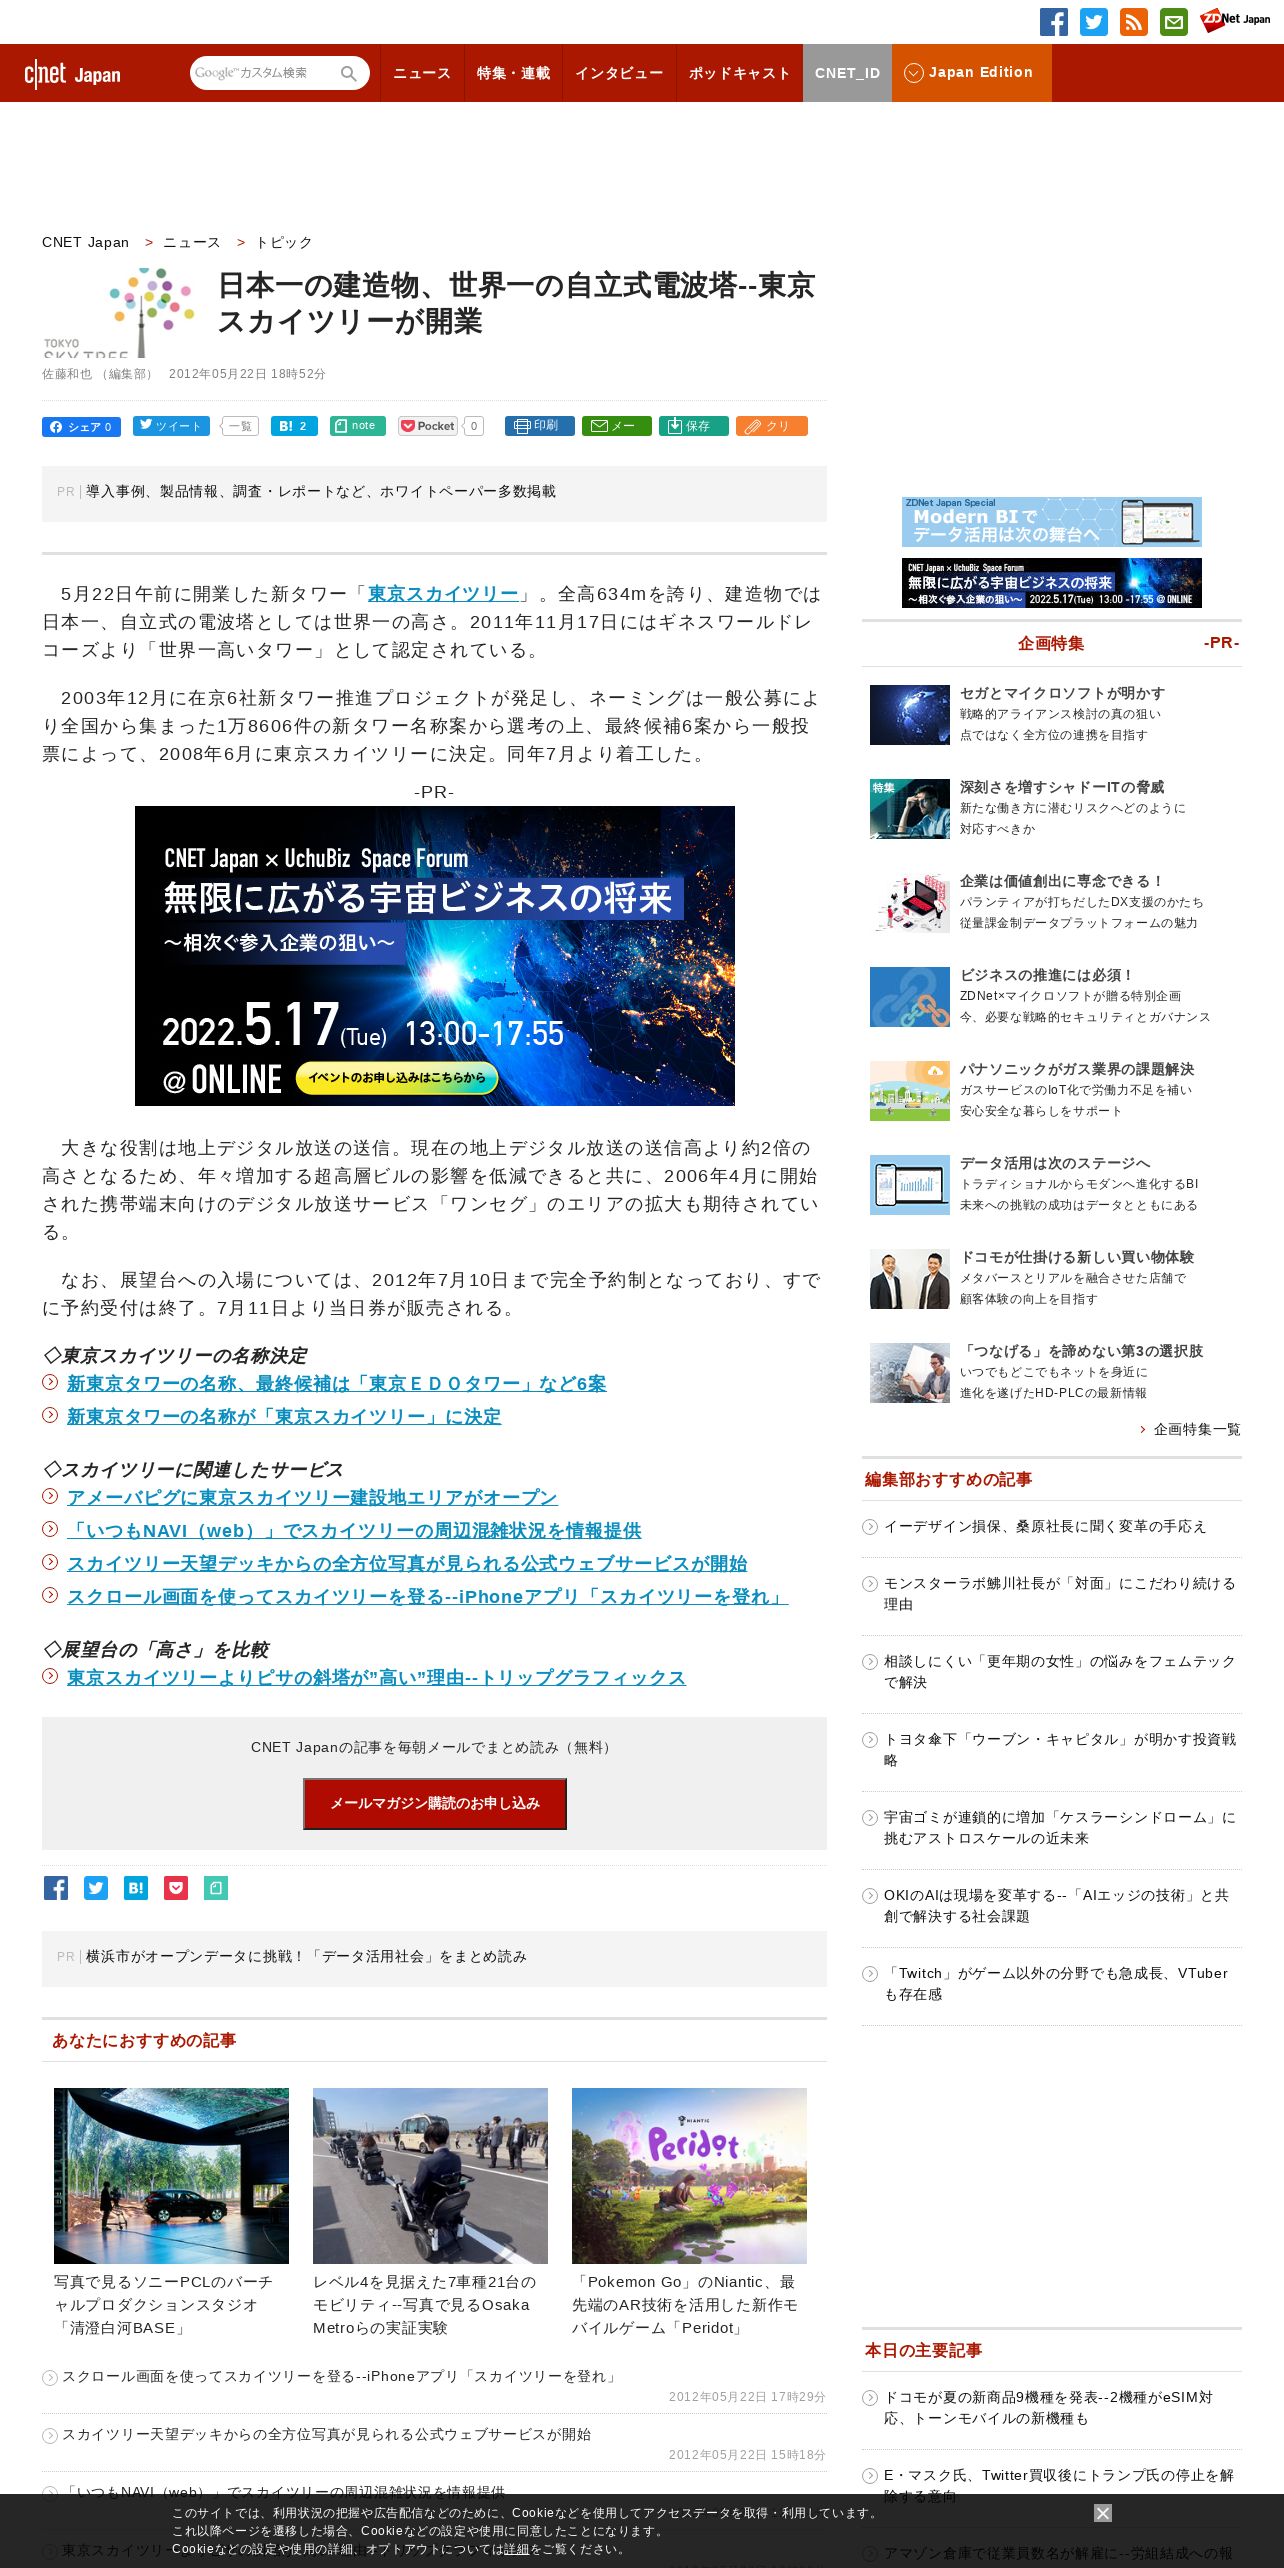Viewport: 1284px width, 2568px height.
Task: Expand the Japan Edition dropdown
Action: pos(971,73)
